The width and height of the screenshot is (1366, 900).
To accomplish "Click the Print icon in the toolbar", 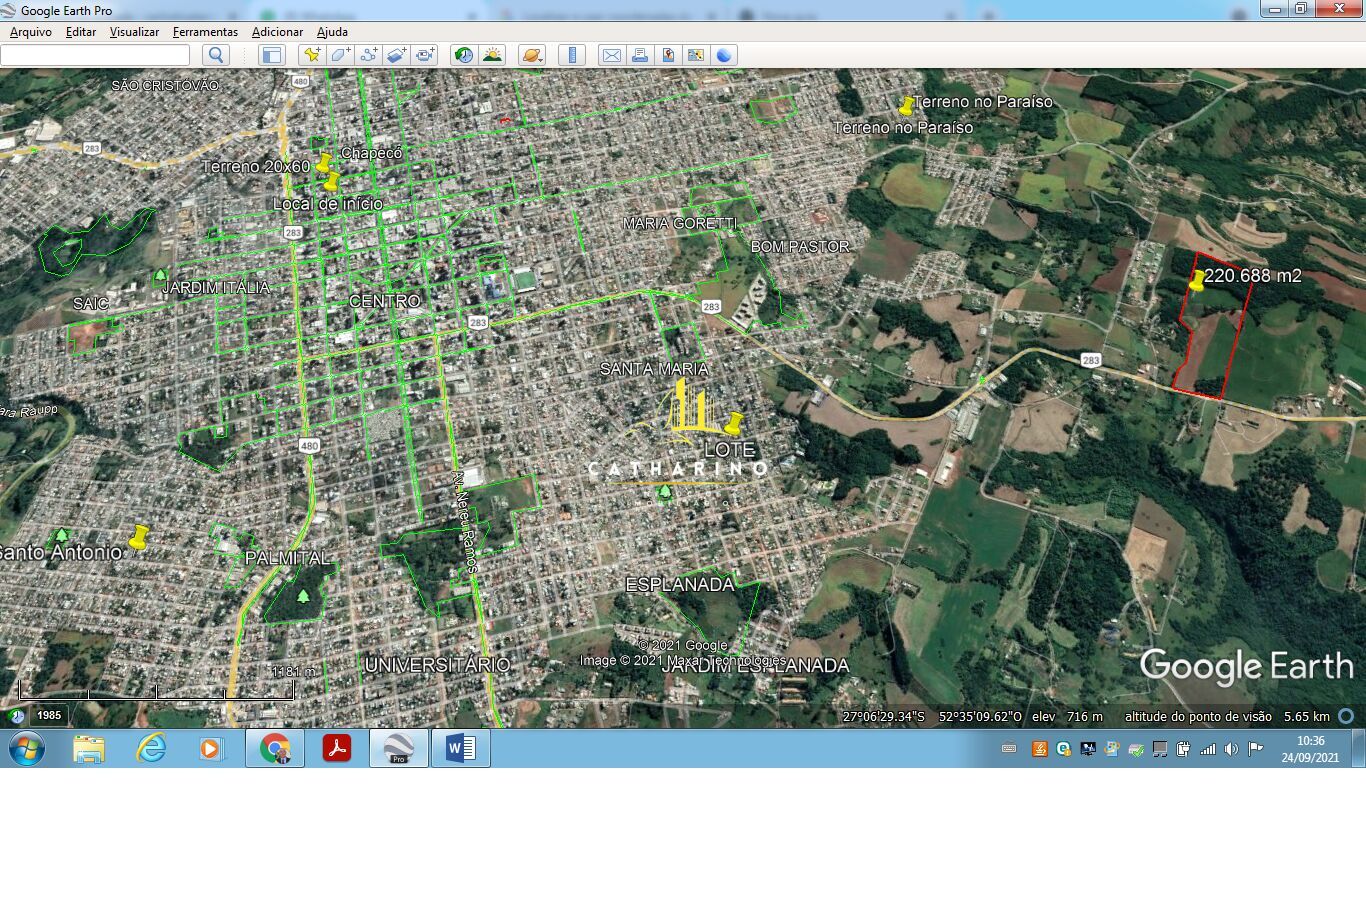I will coord(640,55).
